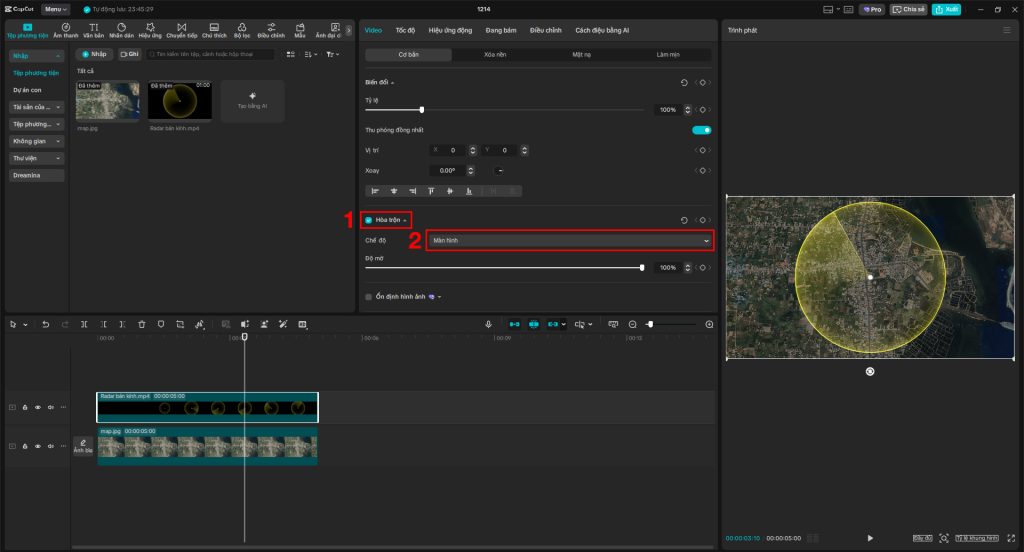
Task: Delete selected clip with trash icon
Action: pos(142,324)
